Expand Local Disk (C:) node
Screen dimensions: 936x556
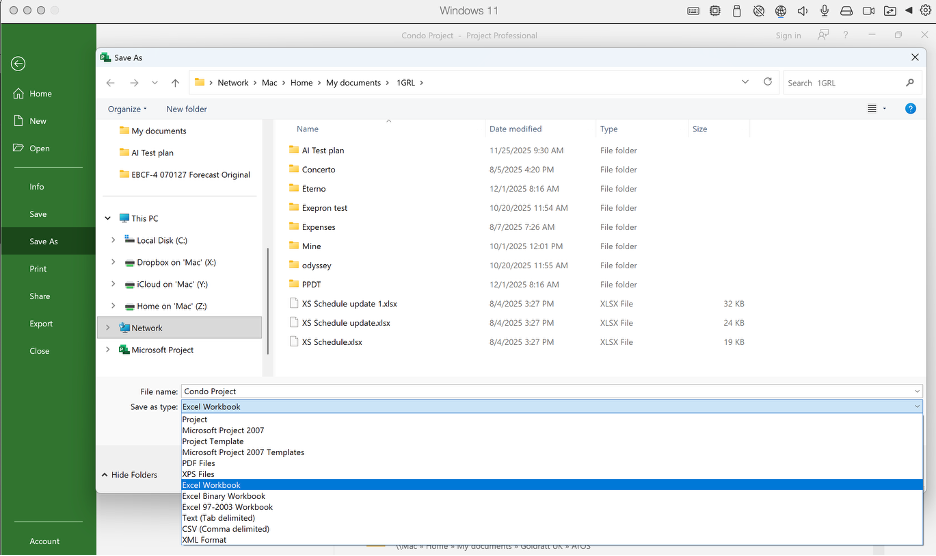click(x=113, y=240)
